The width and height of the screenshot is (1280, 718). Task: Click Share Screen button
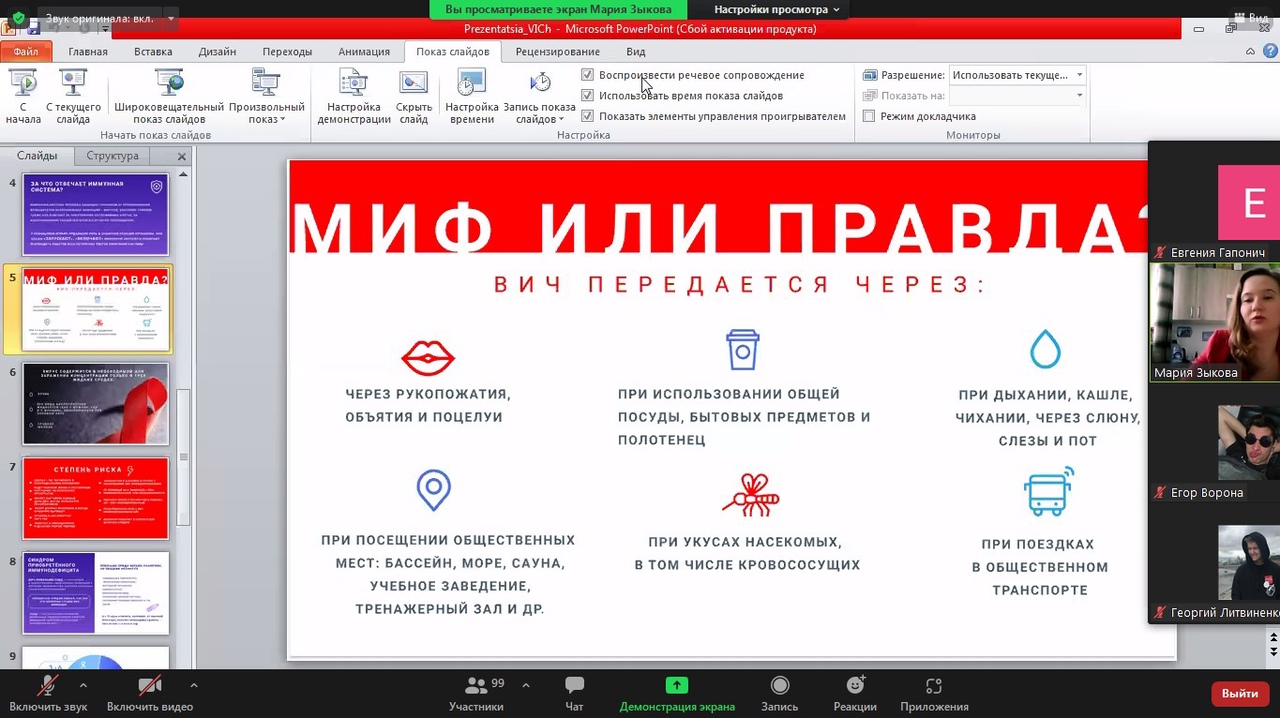[677, 693]
